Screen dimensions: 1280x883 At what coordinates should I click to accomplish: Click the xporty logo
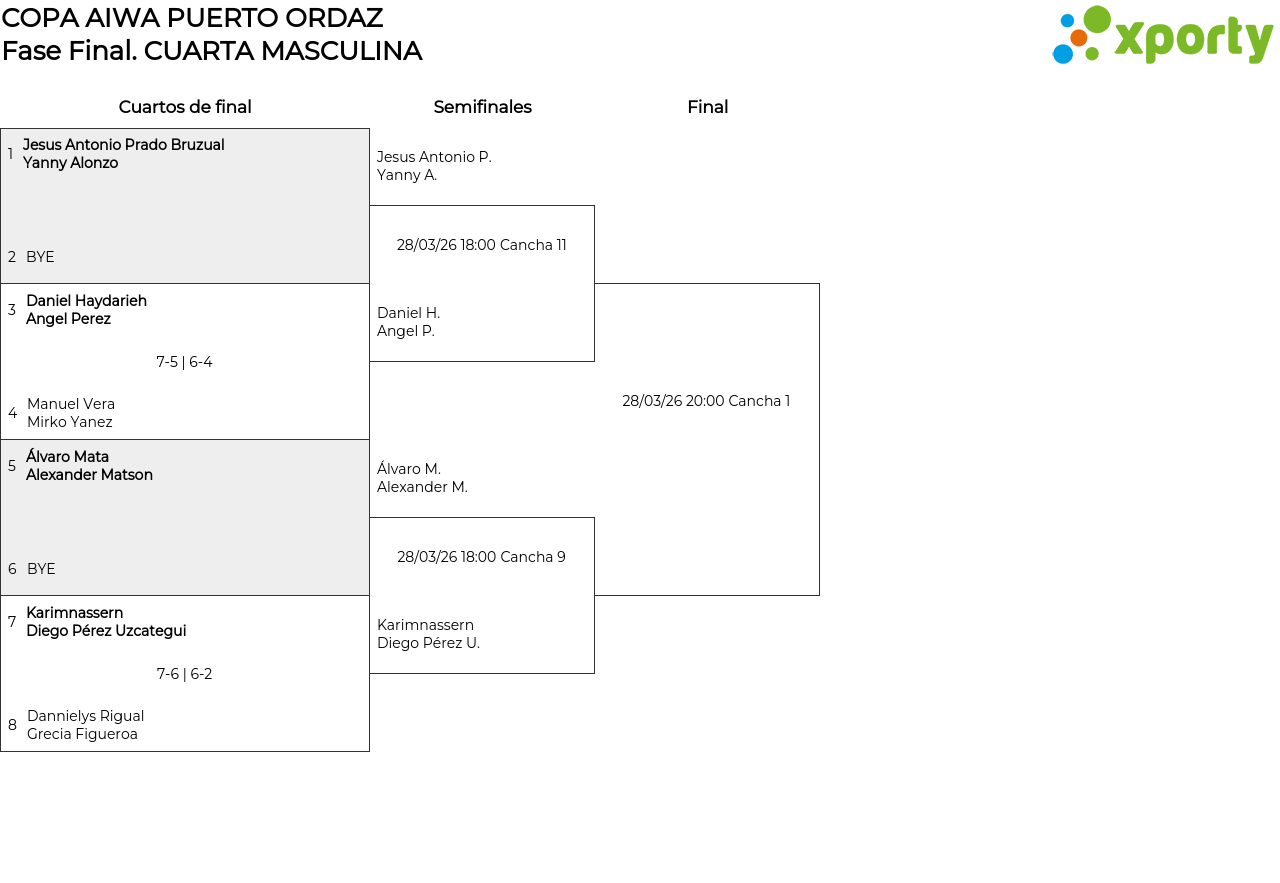[1162, 36]
